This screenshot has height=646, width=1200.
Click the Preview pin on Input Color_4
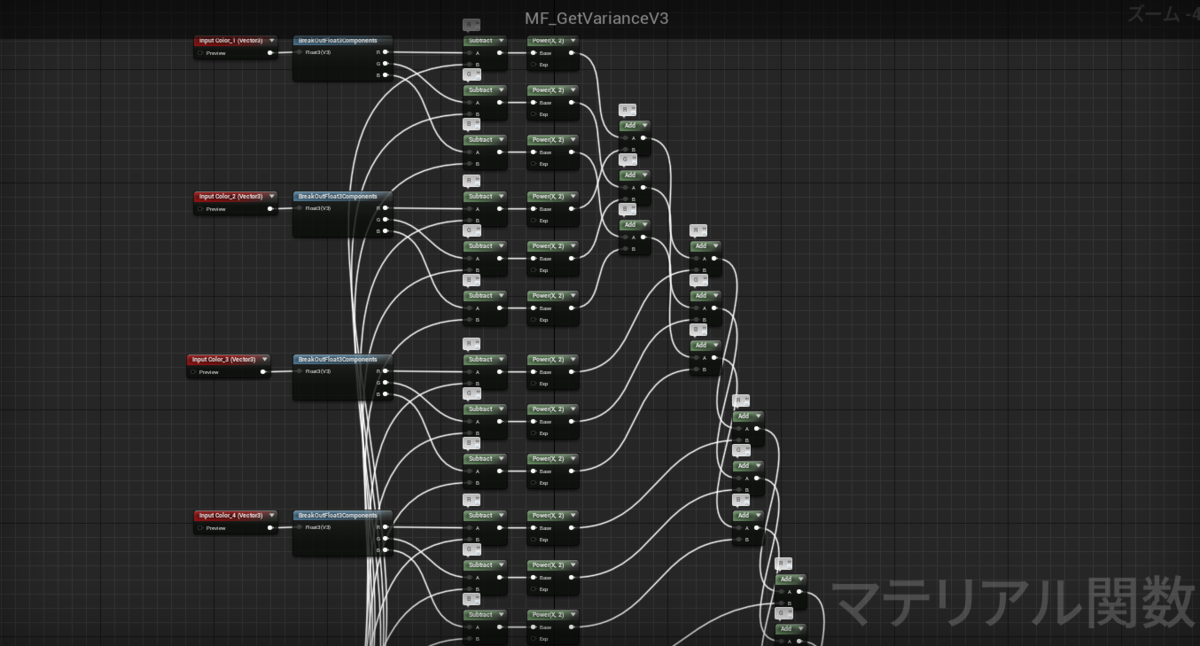(201, 528)
